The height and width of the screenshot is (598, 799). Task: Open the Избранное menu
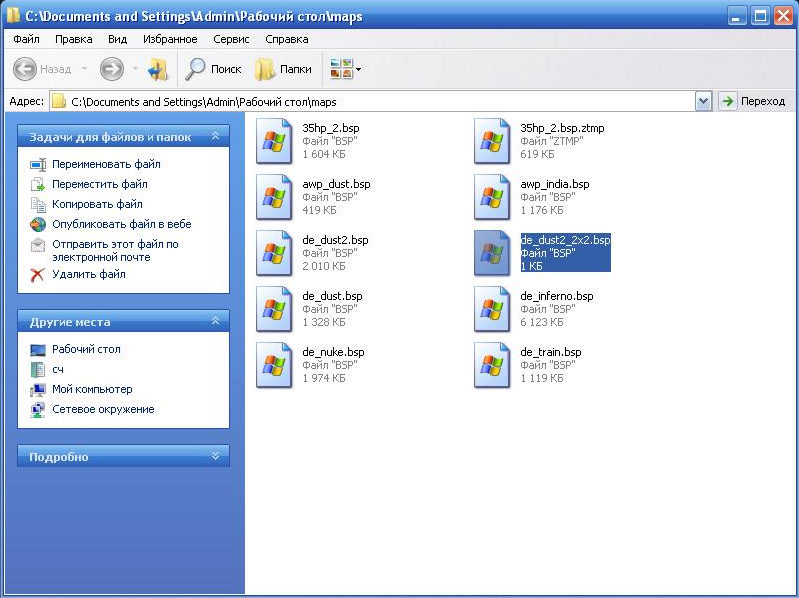coord(170,39)
